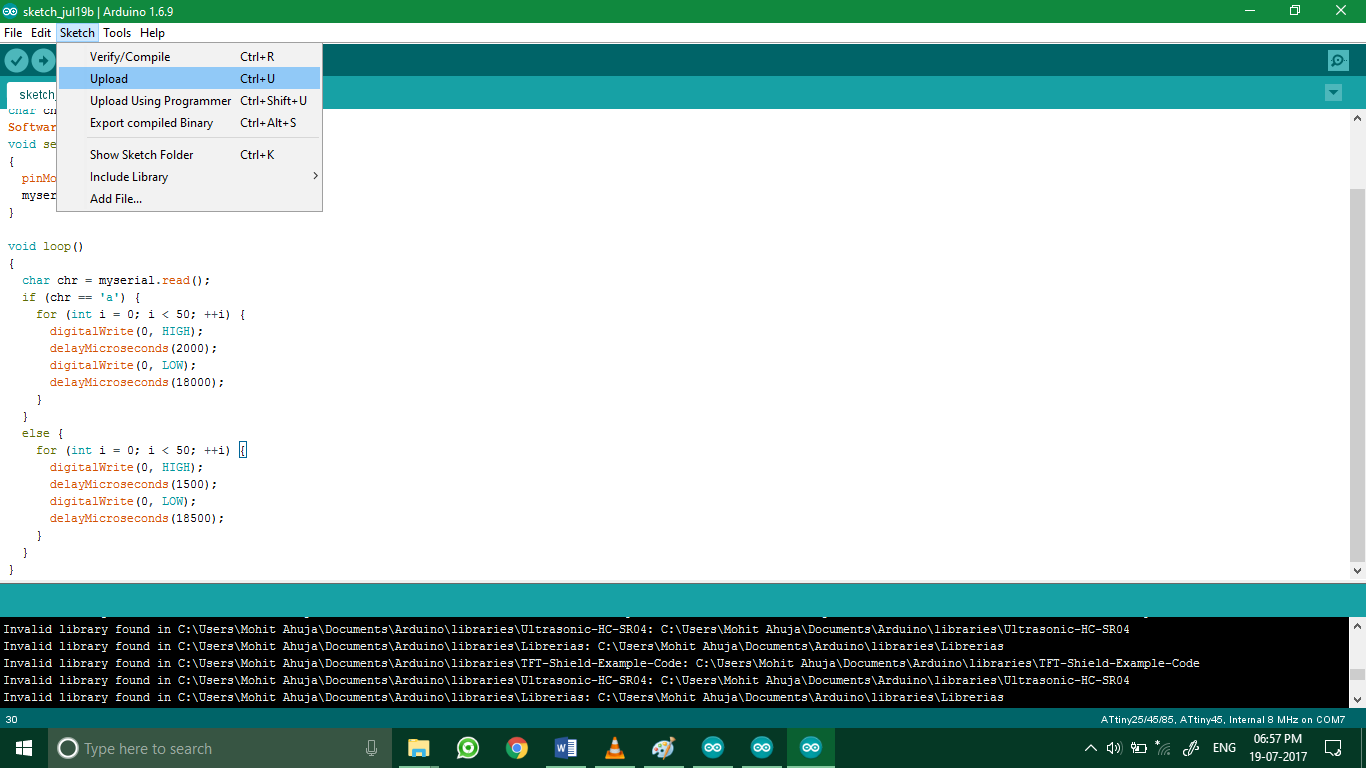The width and height of the screenshot is (1366, 768).
Task: Click the code editor vertical scrollbar
Action: pos(1357,375)
